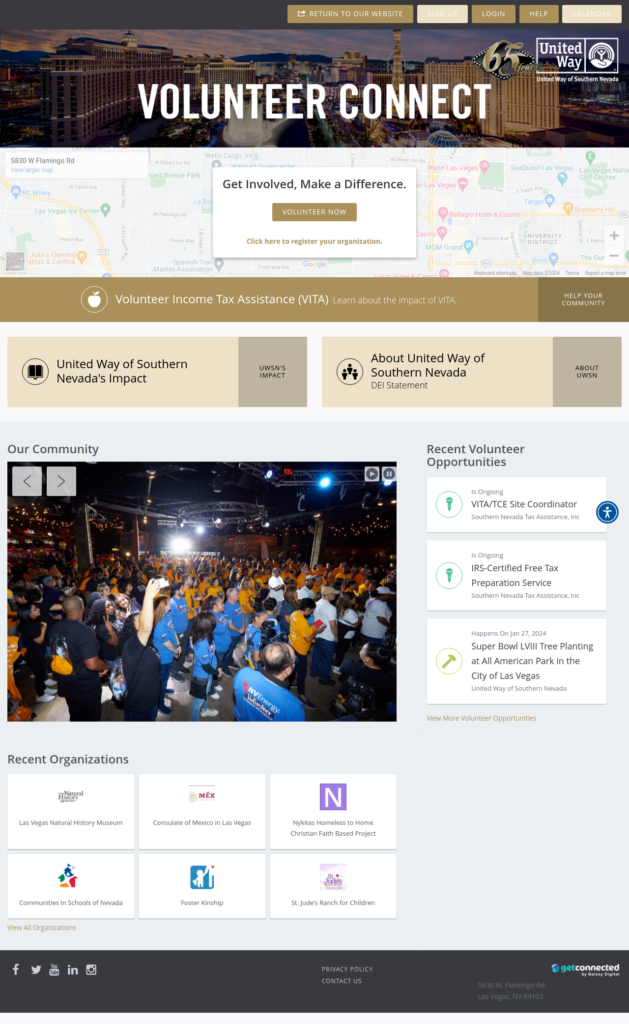Open View larger map link
The image size is (629, 1024).
32,170
